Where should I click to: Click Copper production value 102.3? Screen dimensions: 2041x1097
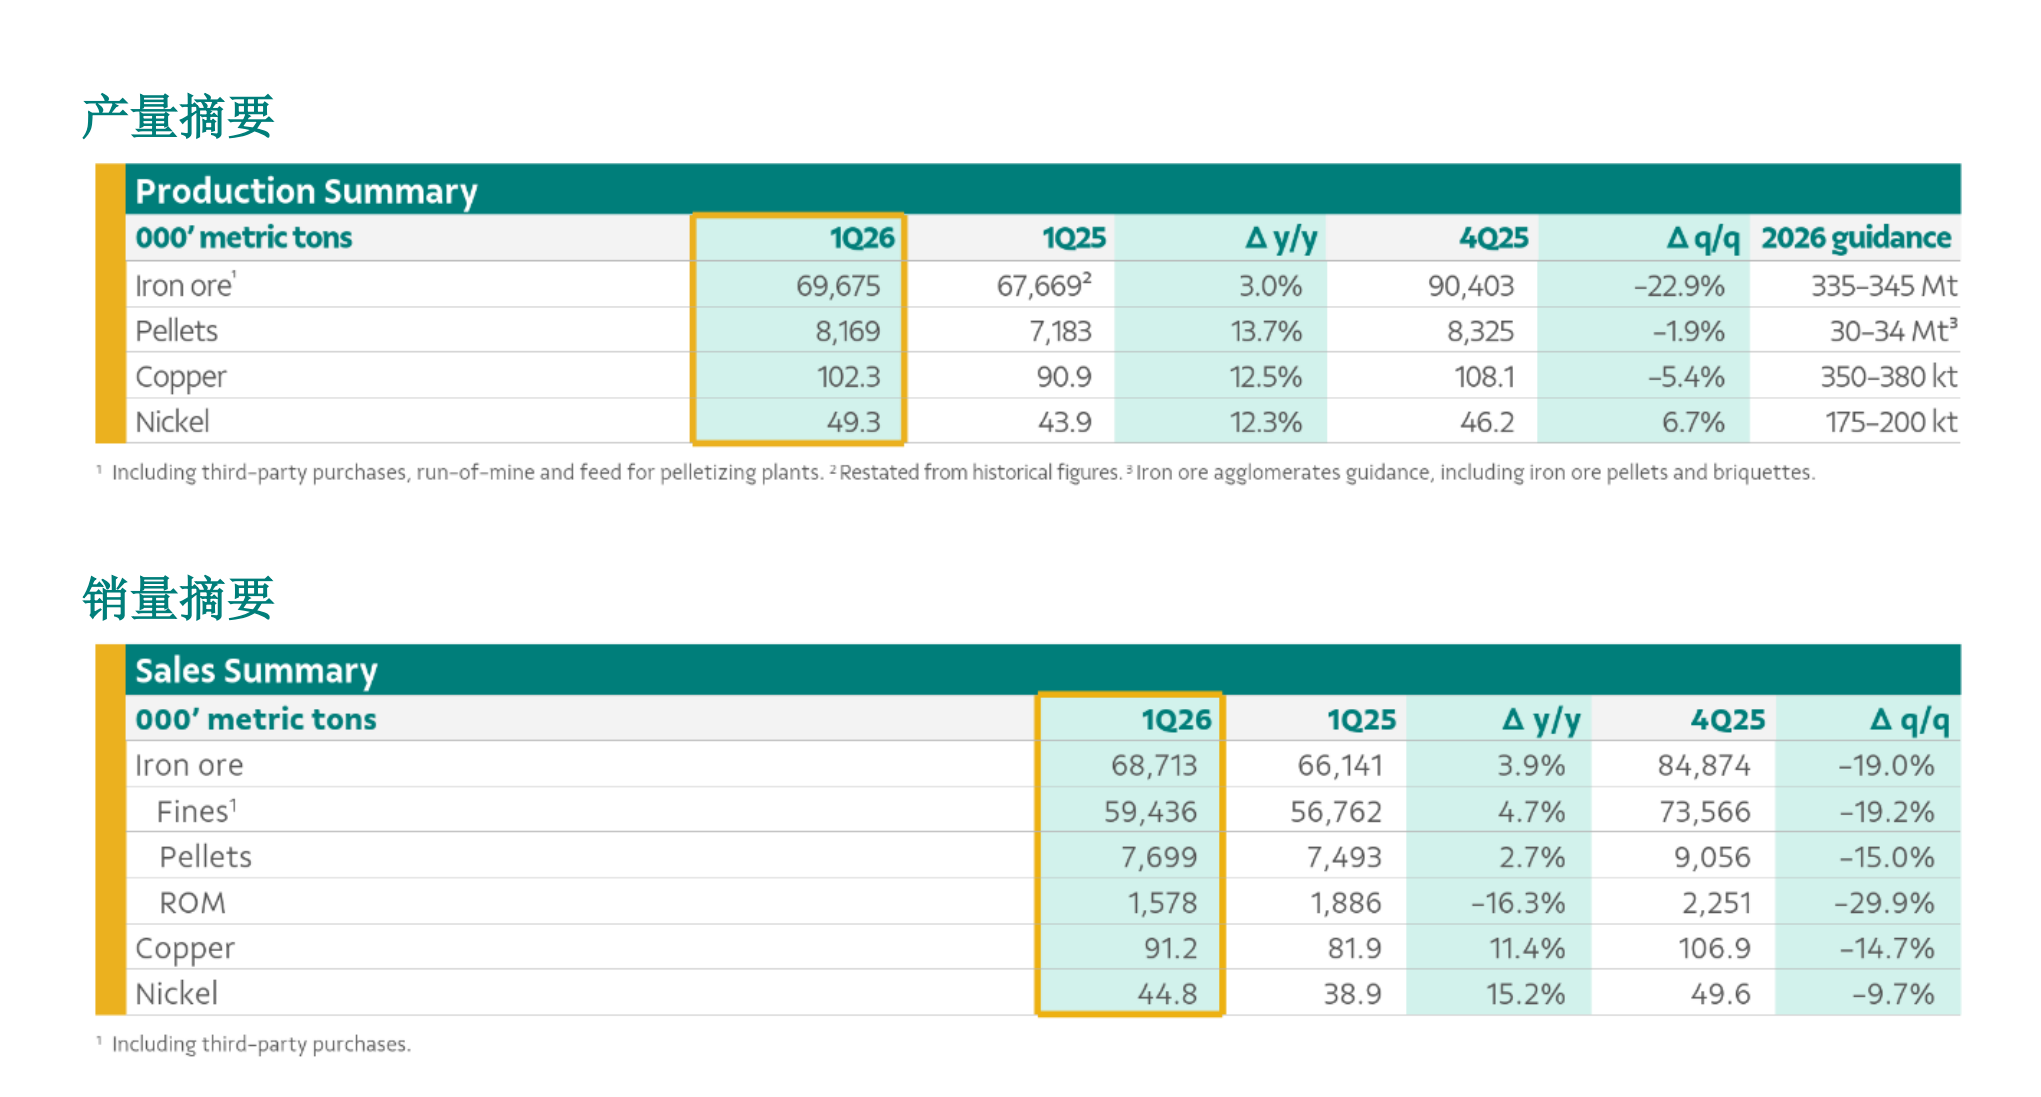point(848,377)
